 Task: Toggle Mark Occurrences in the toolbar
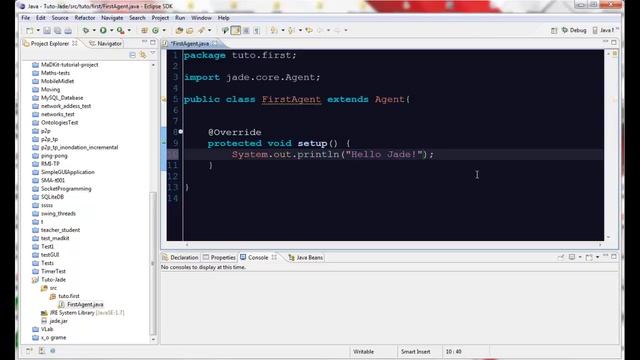click(225, 30)
